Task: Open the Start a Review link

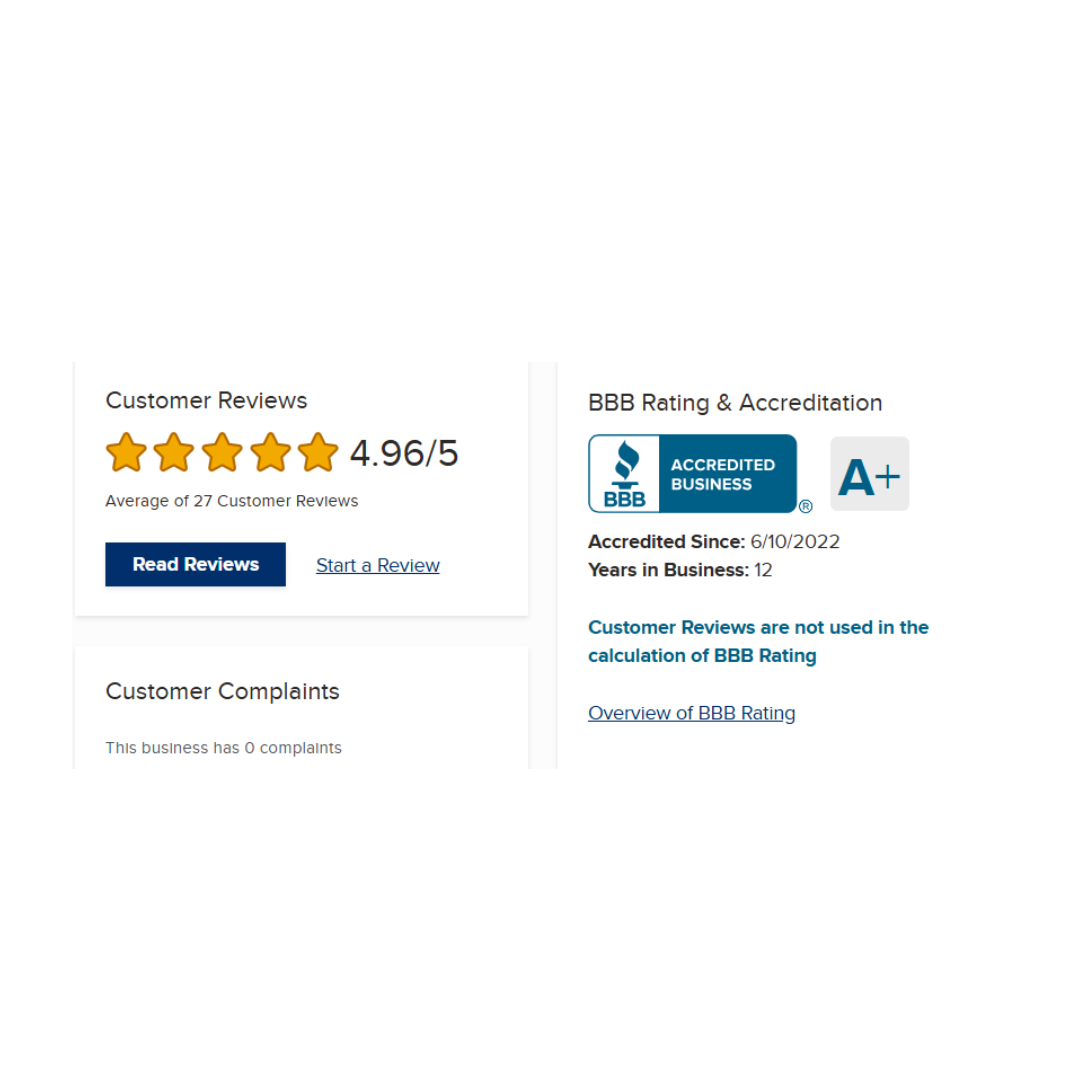Action: 377,565
